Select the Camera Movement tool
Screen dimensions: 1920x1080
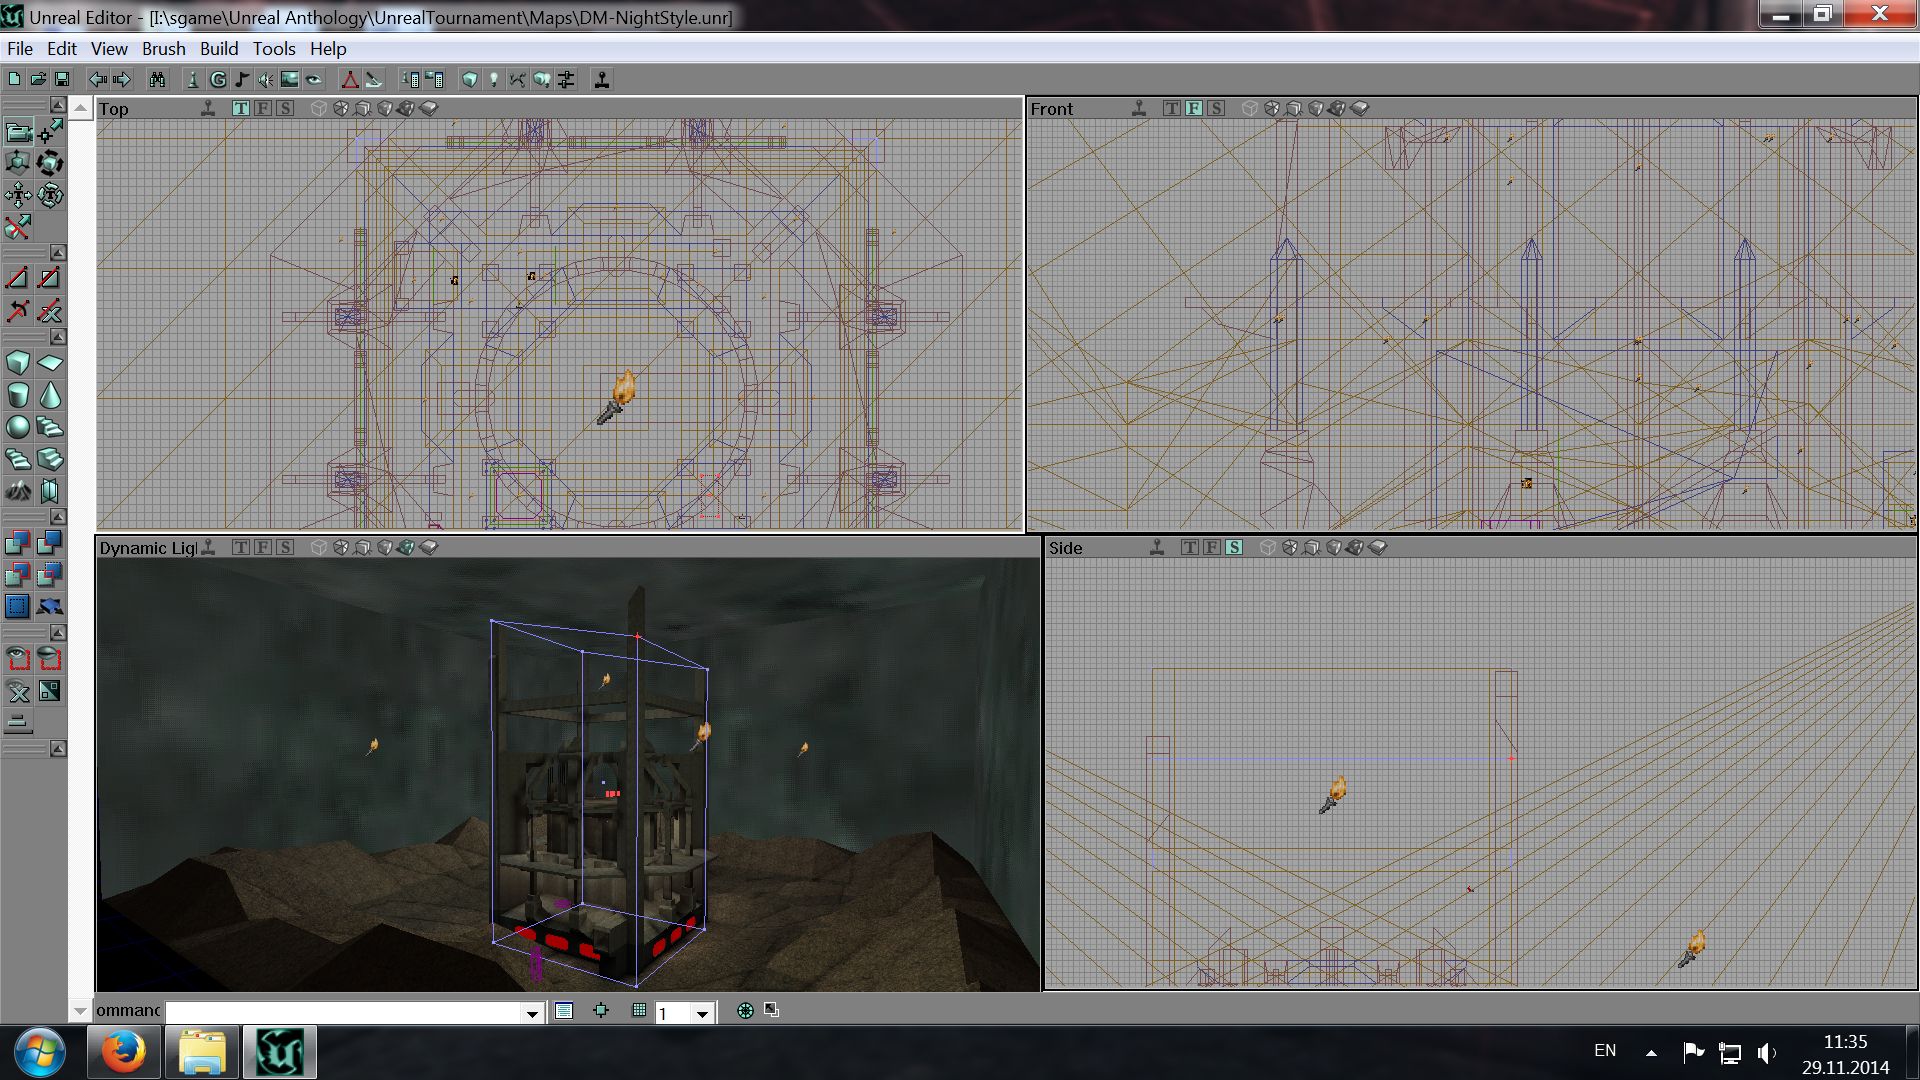click(x=18, y=131)
